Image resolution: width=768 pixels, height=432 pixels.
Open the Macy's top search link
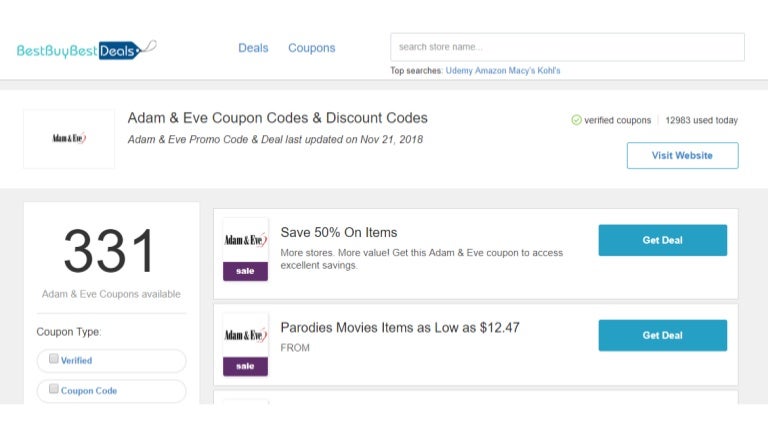coord(522,71)
